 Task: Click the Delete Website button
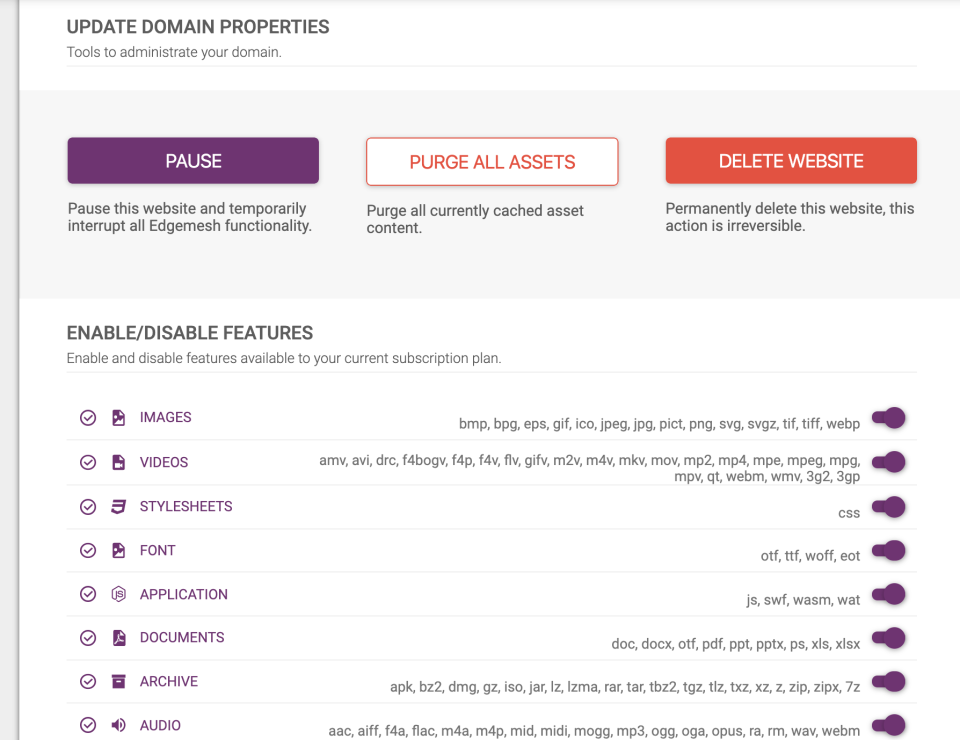(x=791, y=161)
